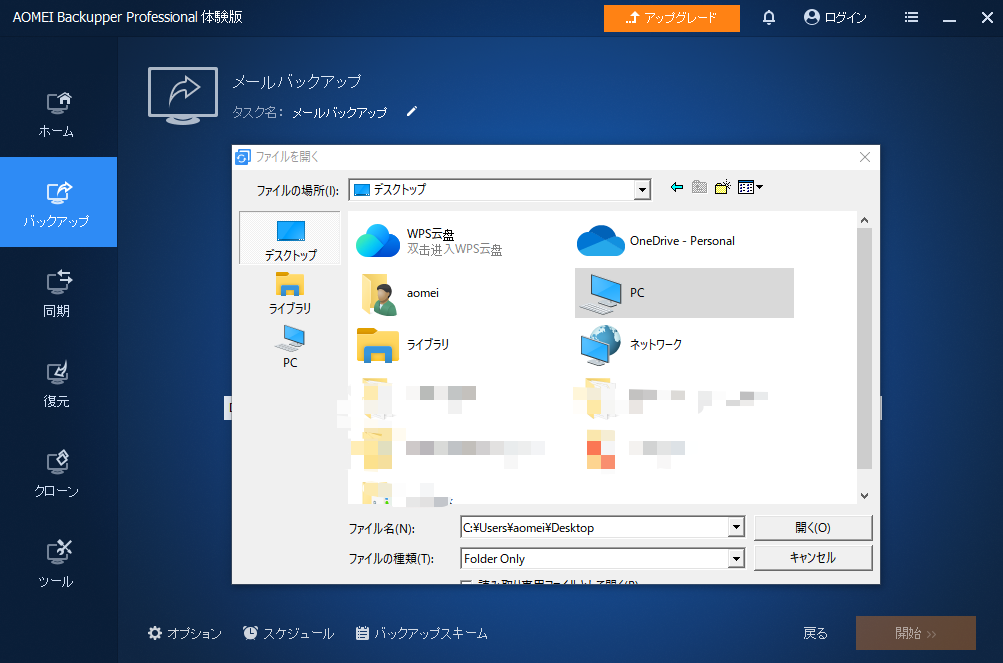
Task: Click the file name input field
Action: click(594, 527)
